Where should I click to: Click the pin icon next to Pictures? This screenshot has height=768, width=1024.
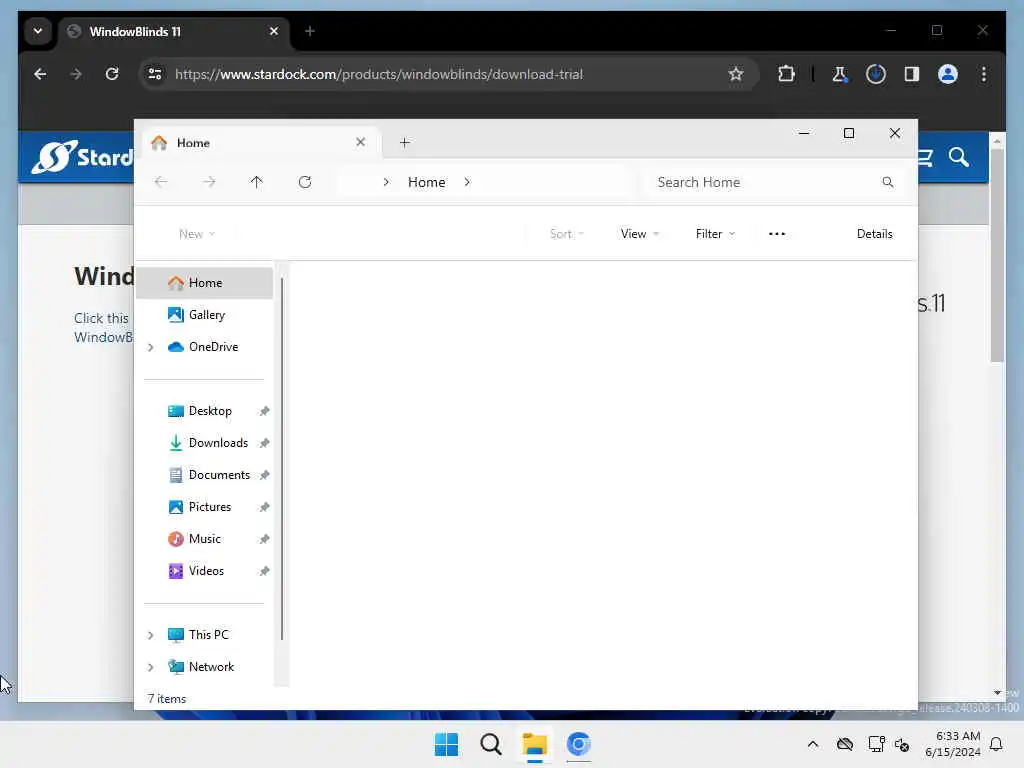click(264, 507)
